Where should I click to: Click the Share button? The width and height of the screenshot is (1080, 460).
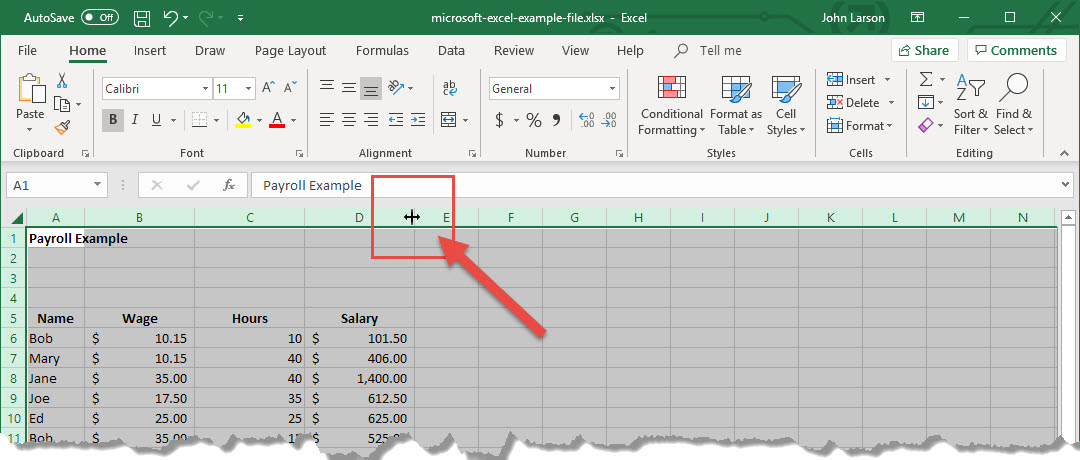[924, 50]
